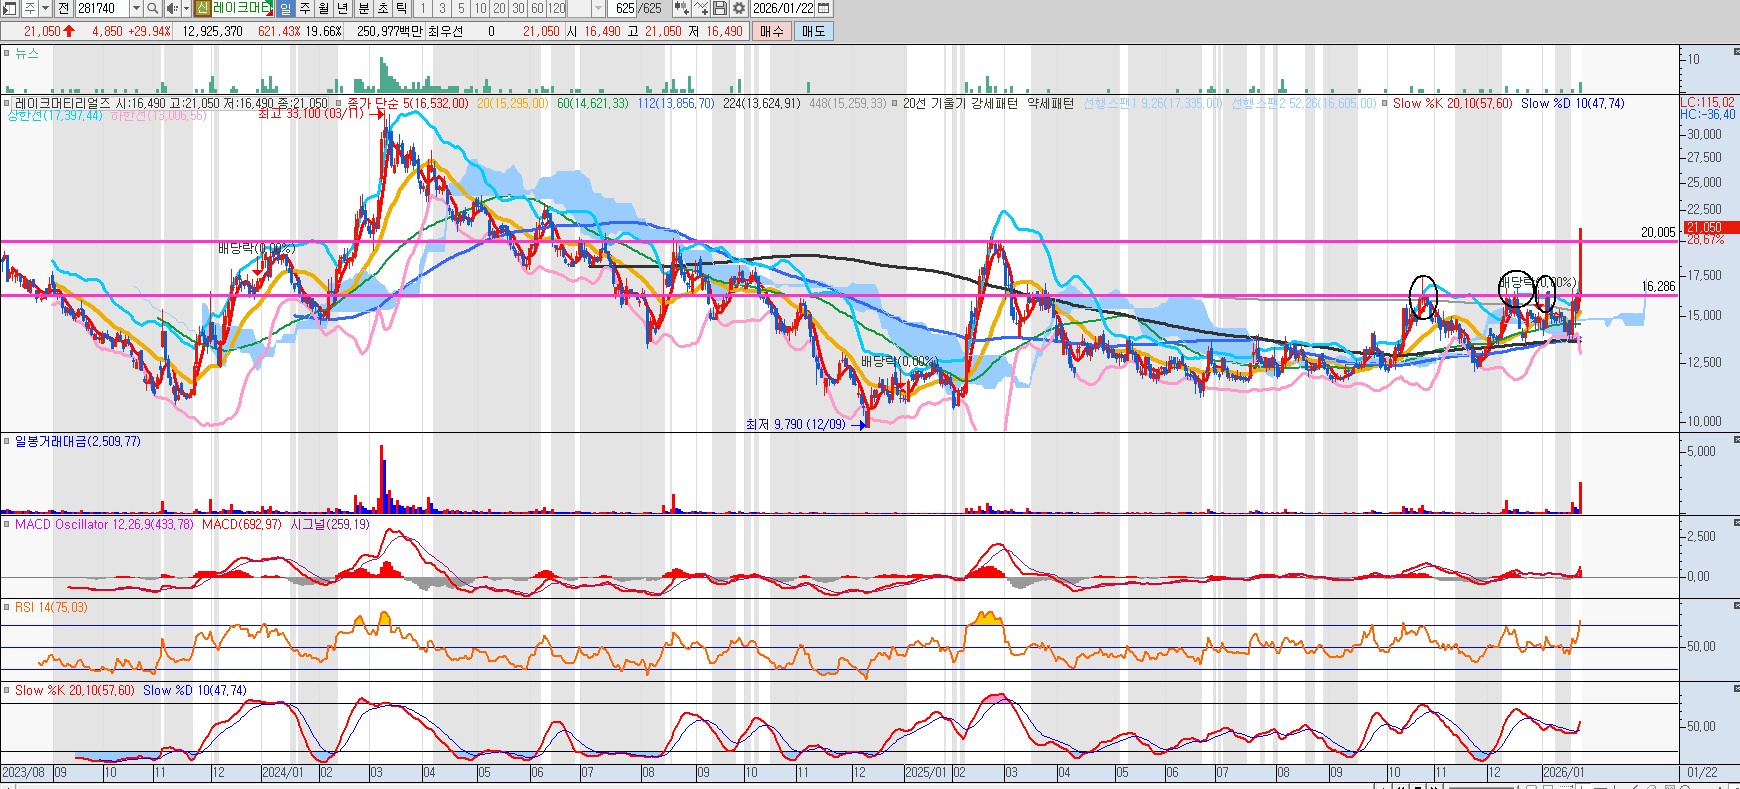Viewport: 1740px width, 789px height.
Task: Open chart settings gear icon
Action: tap(739, 8)
